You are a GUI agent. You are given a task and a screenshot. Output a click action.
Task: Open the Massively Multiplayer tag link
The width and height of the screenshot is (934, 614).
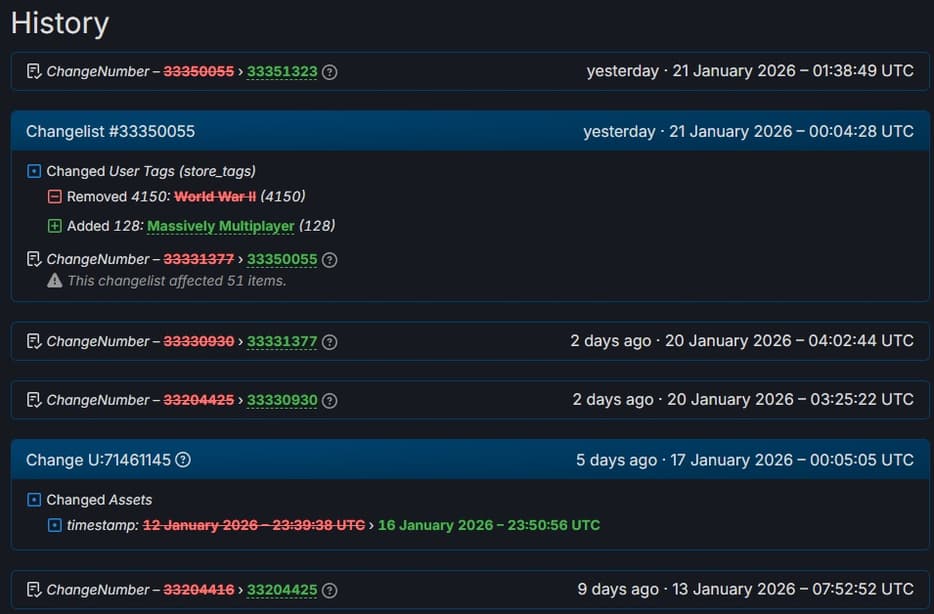pos(221,226)
